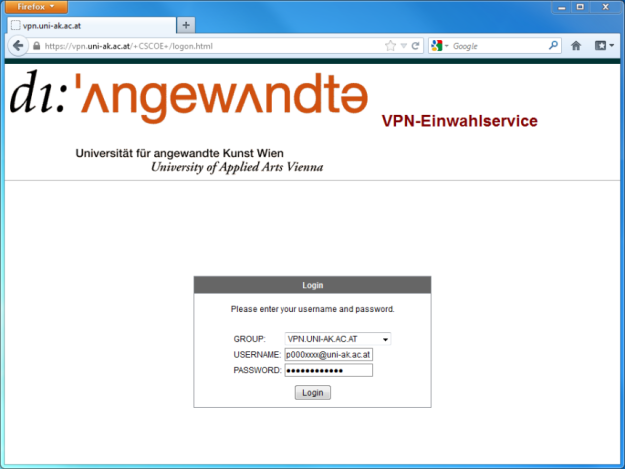Go to the Firefox home page
Image resolution: width=625 pixels, height=469 pixels.
(x=576, y=46)
